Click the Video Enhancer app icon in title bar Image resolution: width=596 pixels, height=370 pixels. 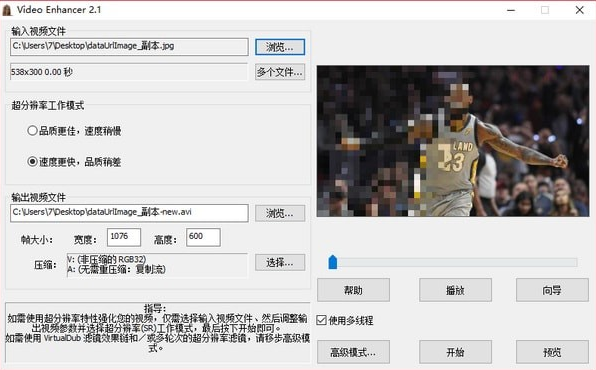7,10
